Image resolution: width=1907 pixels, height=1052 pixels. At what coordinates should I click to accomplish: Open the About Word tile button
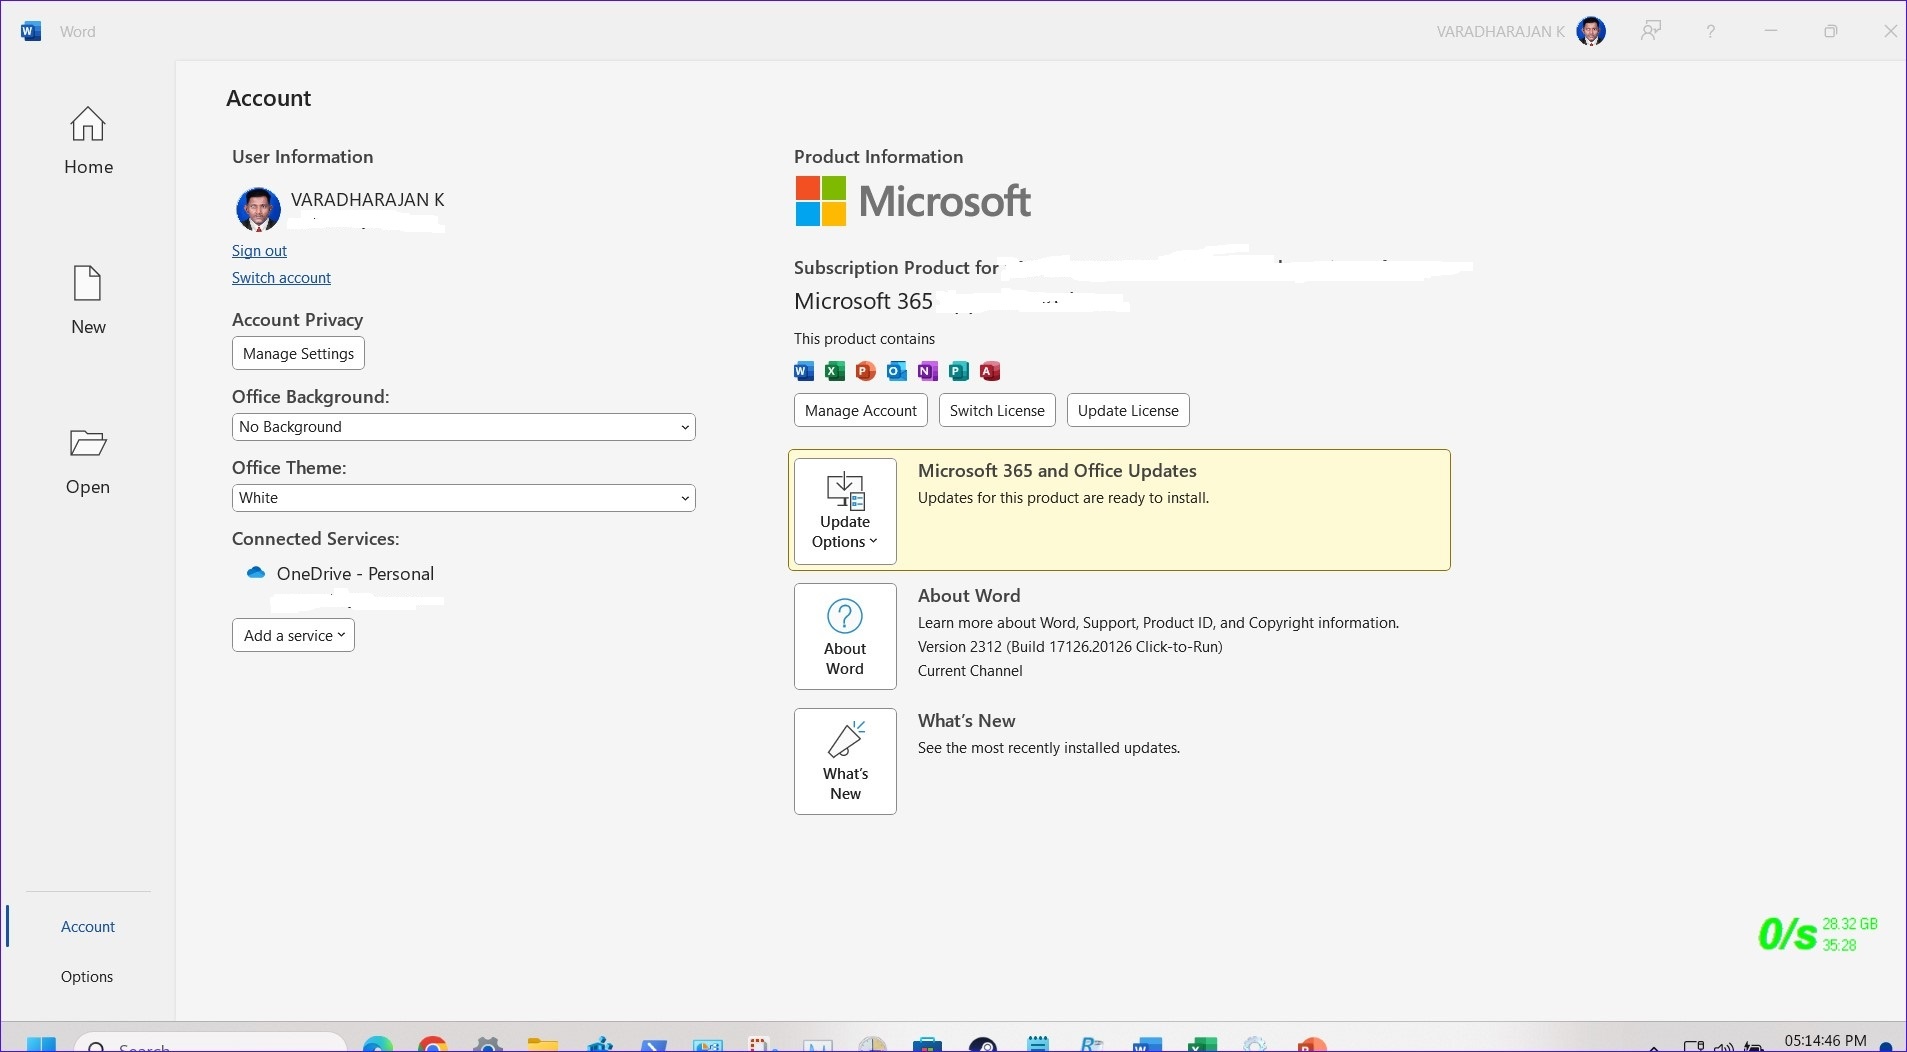coord(845,636)
